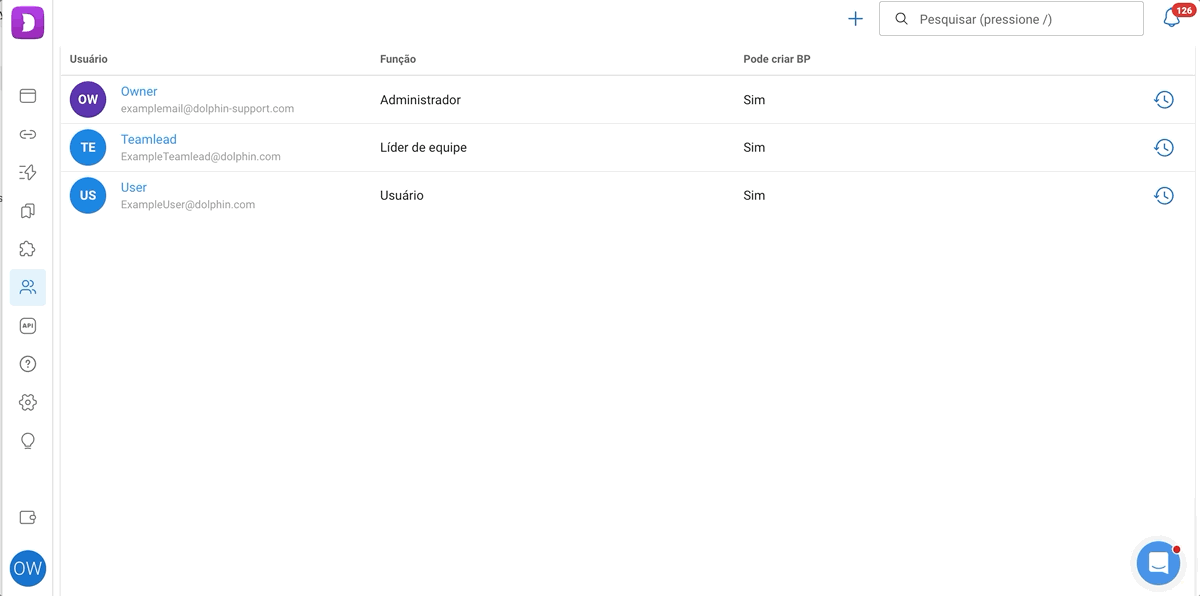The width and height of the screenshot is (1200, 596).
Task: Open the support chat widget button
Action: [x=1158, y=563]
